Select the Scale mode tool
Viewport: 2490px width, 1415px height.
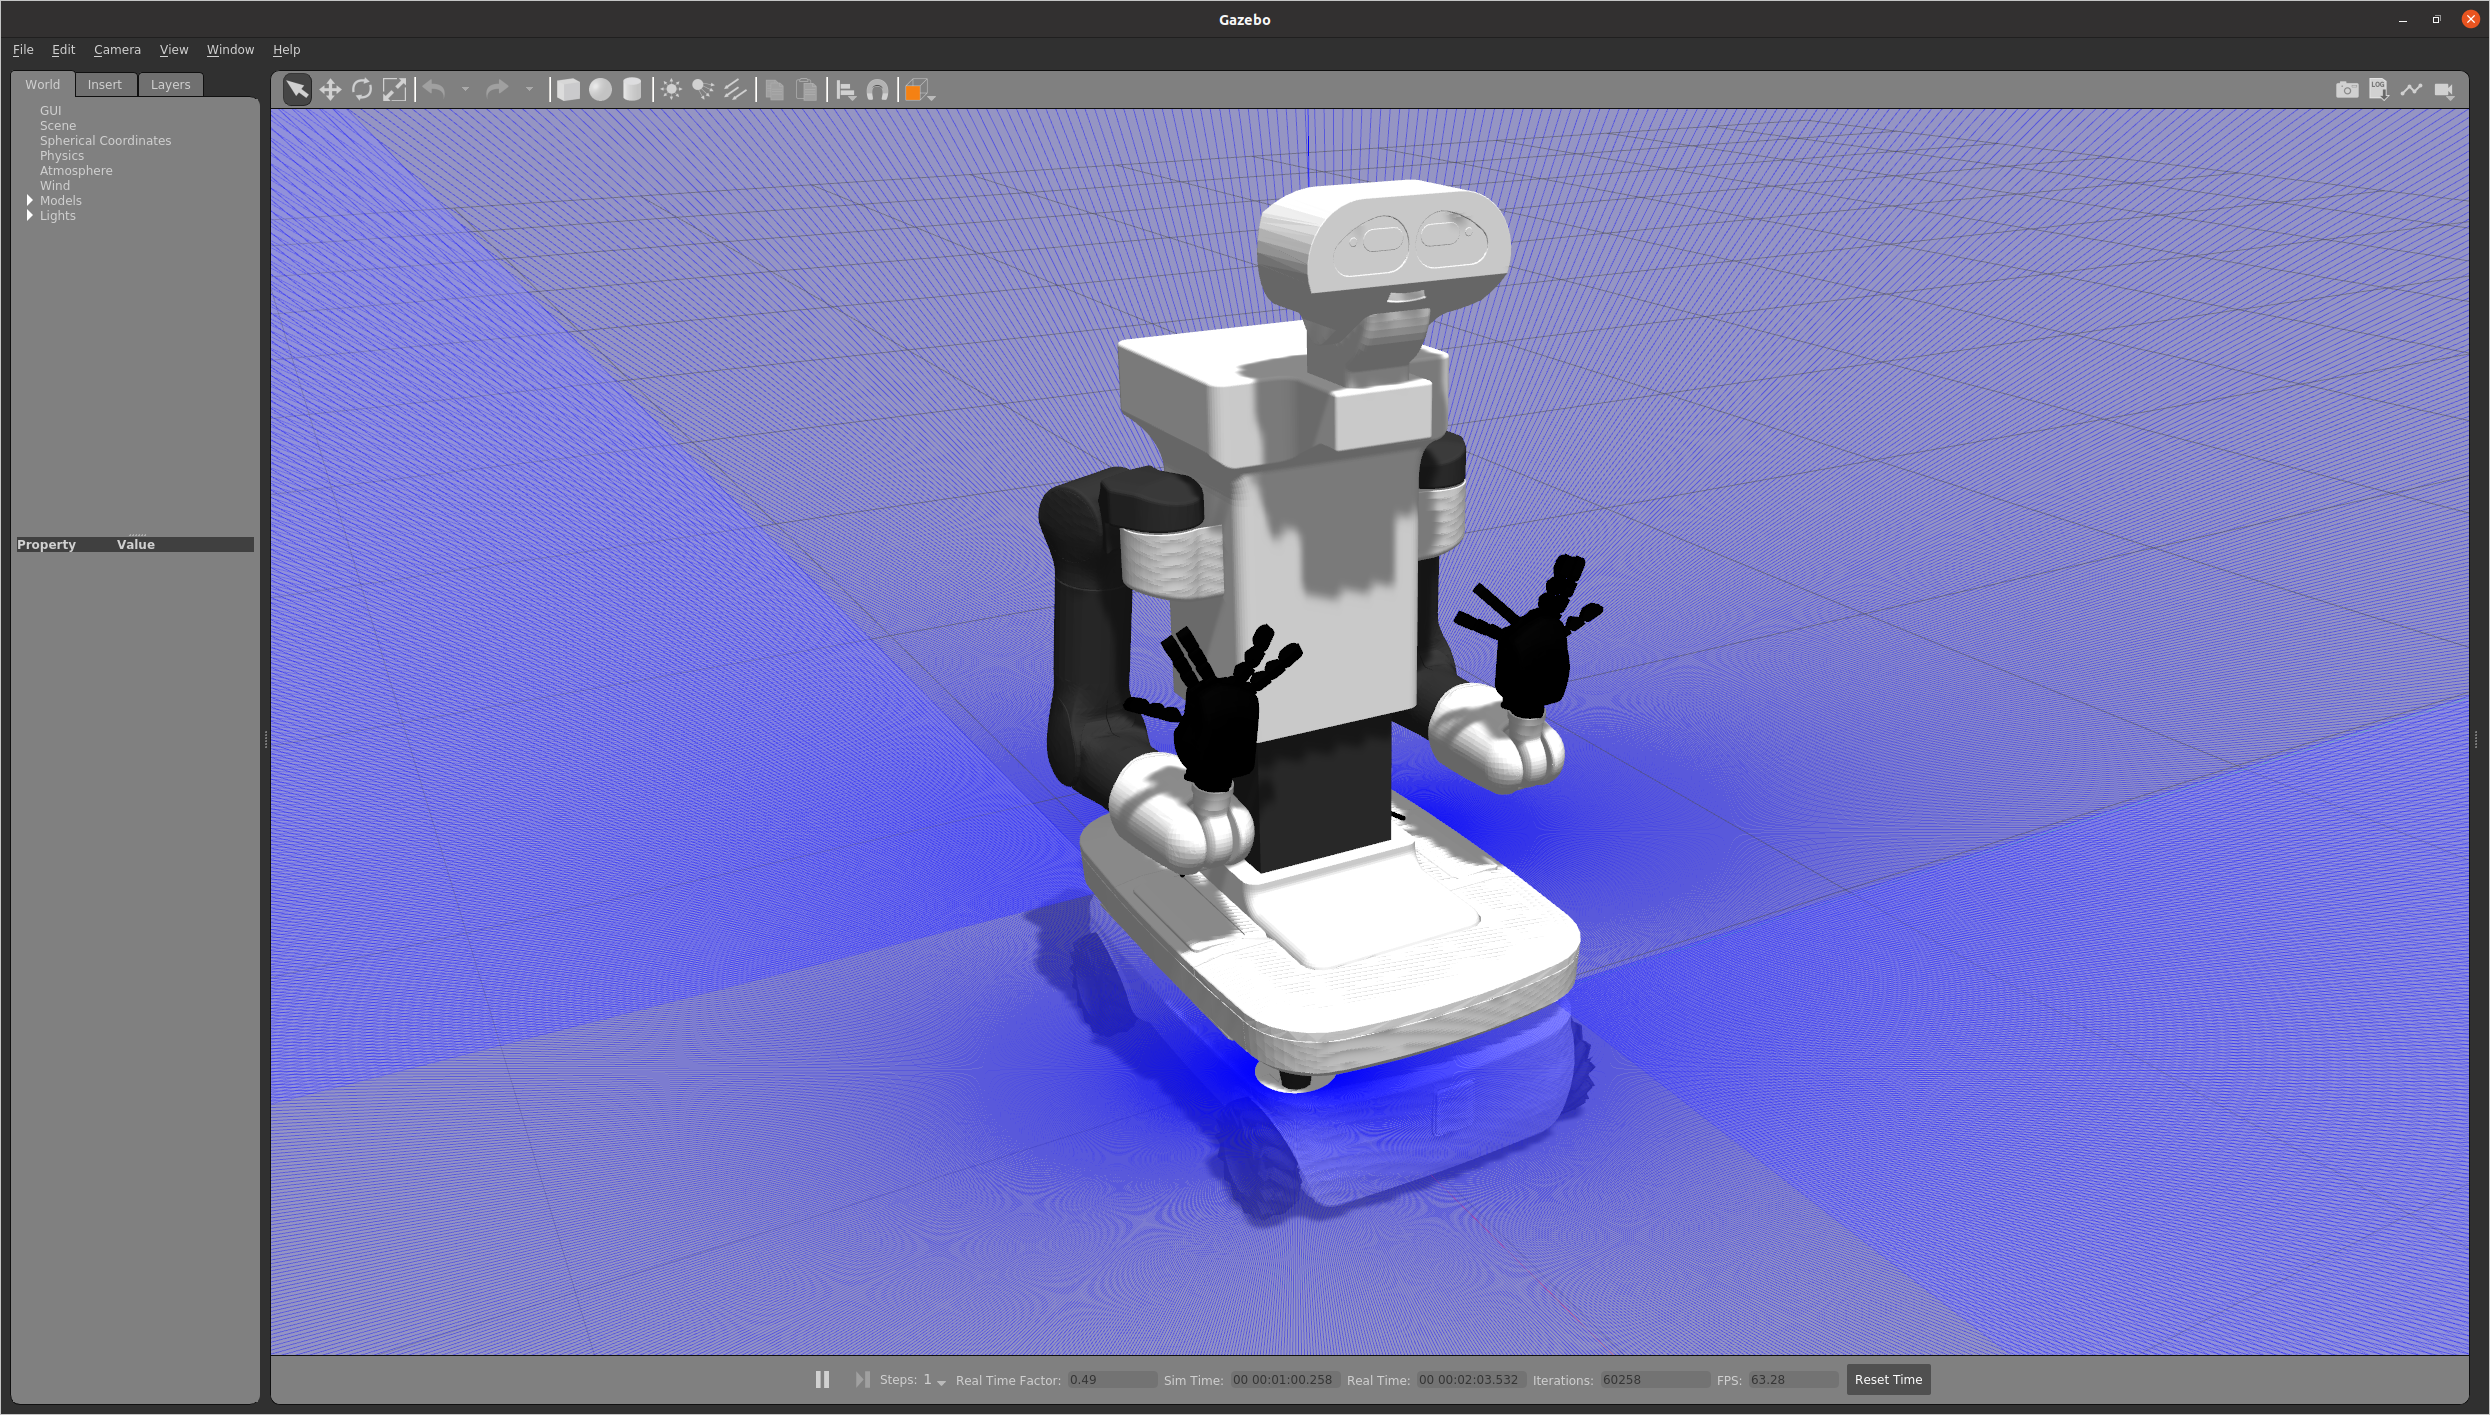pyautogui.click(x=395, y=90)
